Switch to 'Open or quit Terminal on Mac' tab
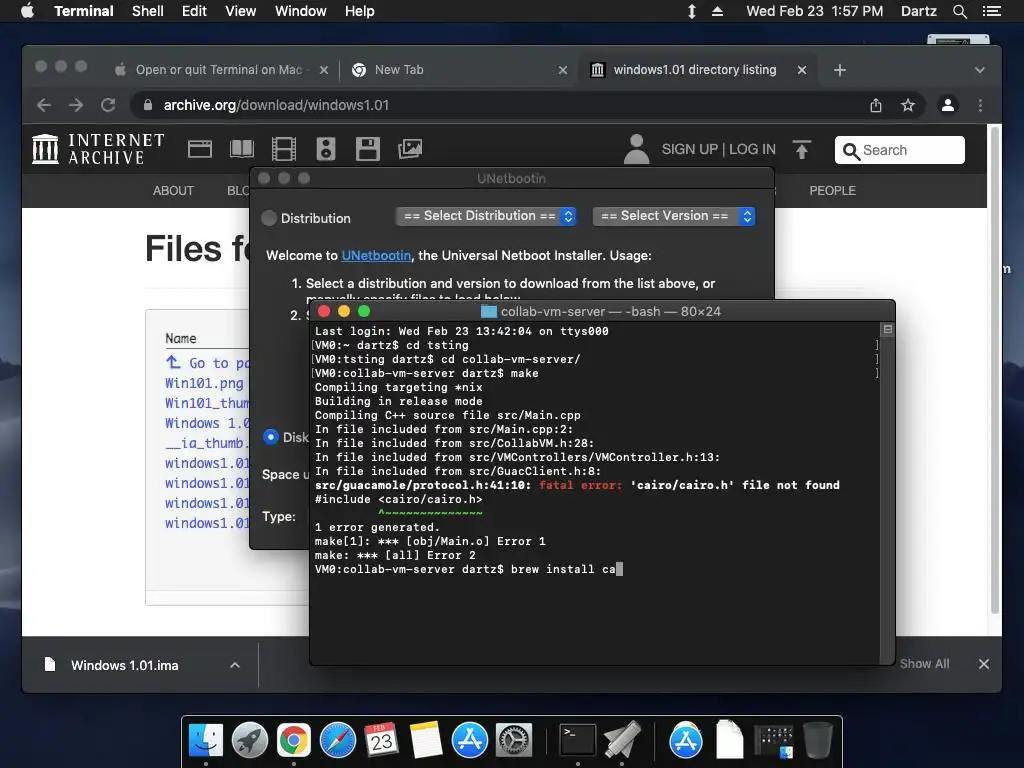The width and height of the screenshot is (1024, 768). coord(221,70)
